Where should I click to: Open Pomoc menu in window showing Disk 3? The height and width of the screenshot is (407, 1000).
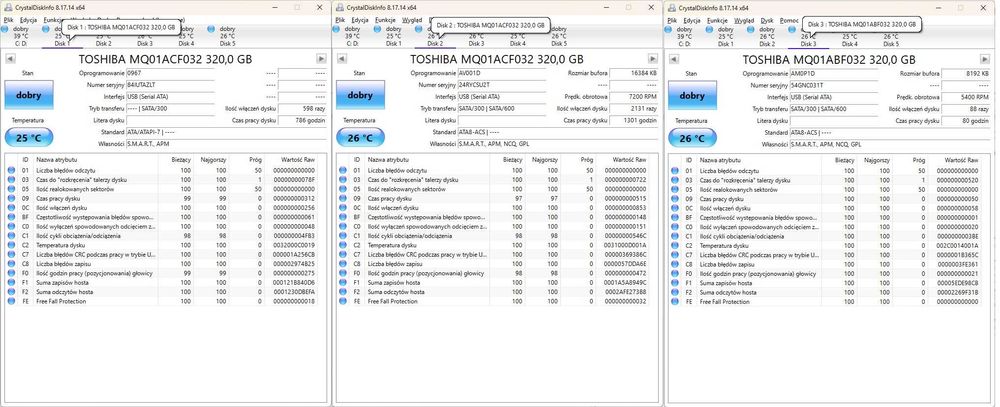[x=789, y=20]
